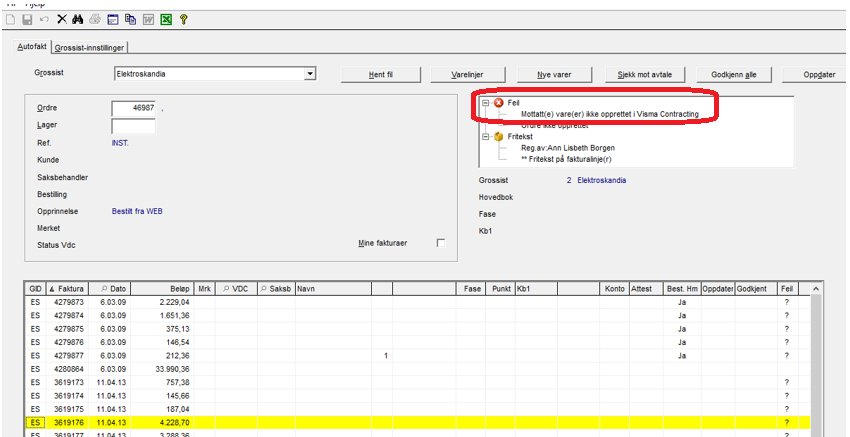This screenshot has height=437, width=850.
Task: Click the yellow package icon beside Fritekst
Action: click(x=499, y=137)
